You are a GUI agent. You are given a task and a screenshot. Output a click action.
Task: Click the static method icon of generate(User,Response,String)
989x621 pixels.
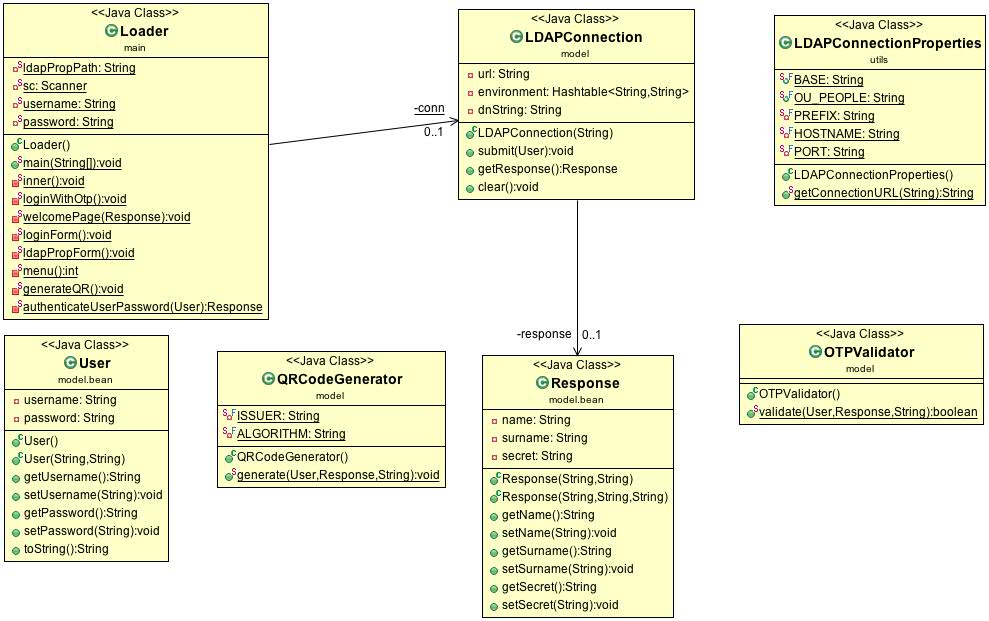click(x=231, y=475)
